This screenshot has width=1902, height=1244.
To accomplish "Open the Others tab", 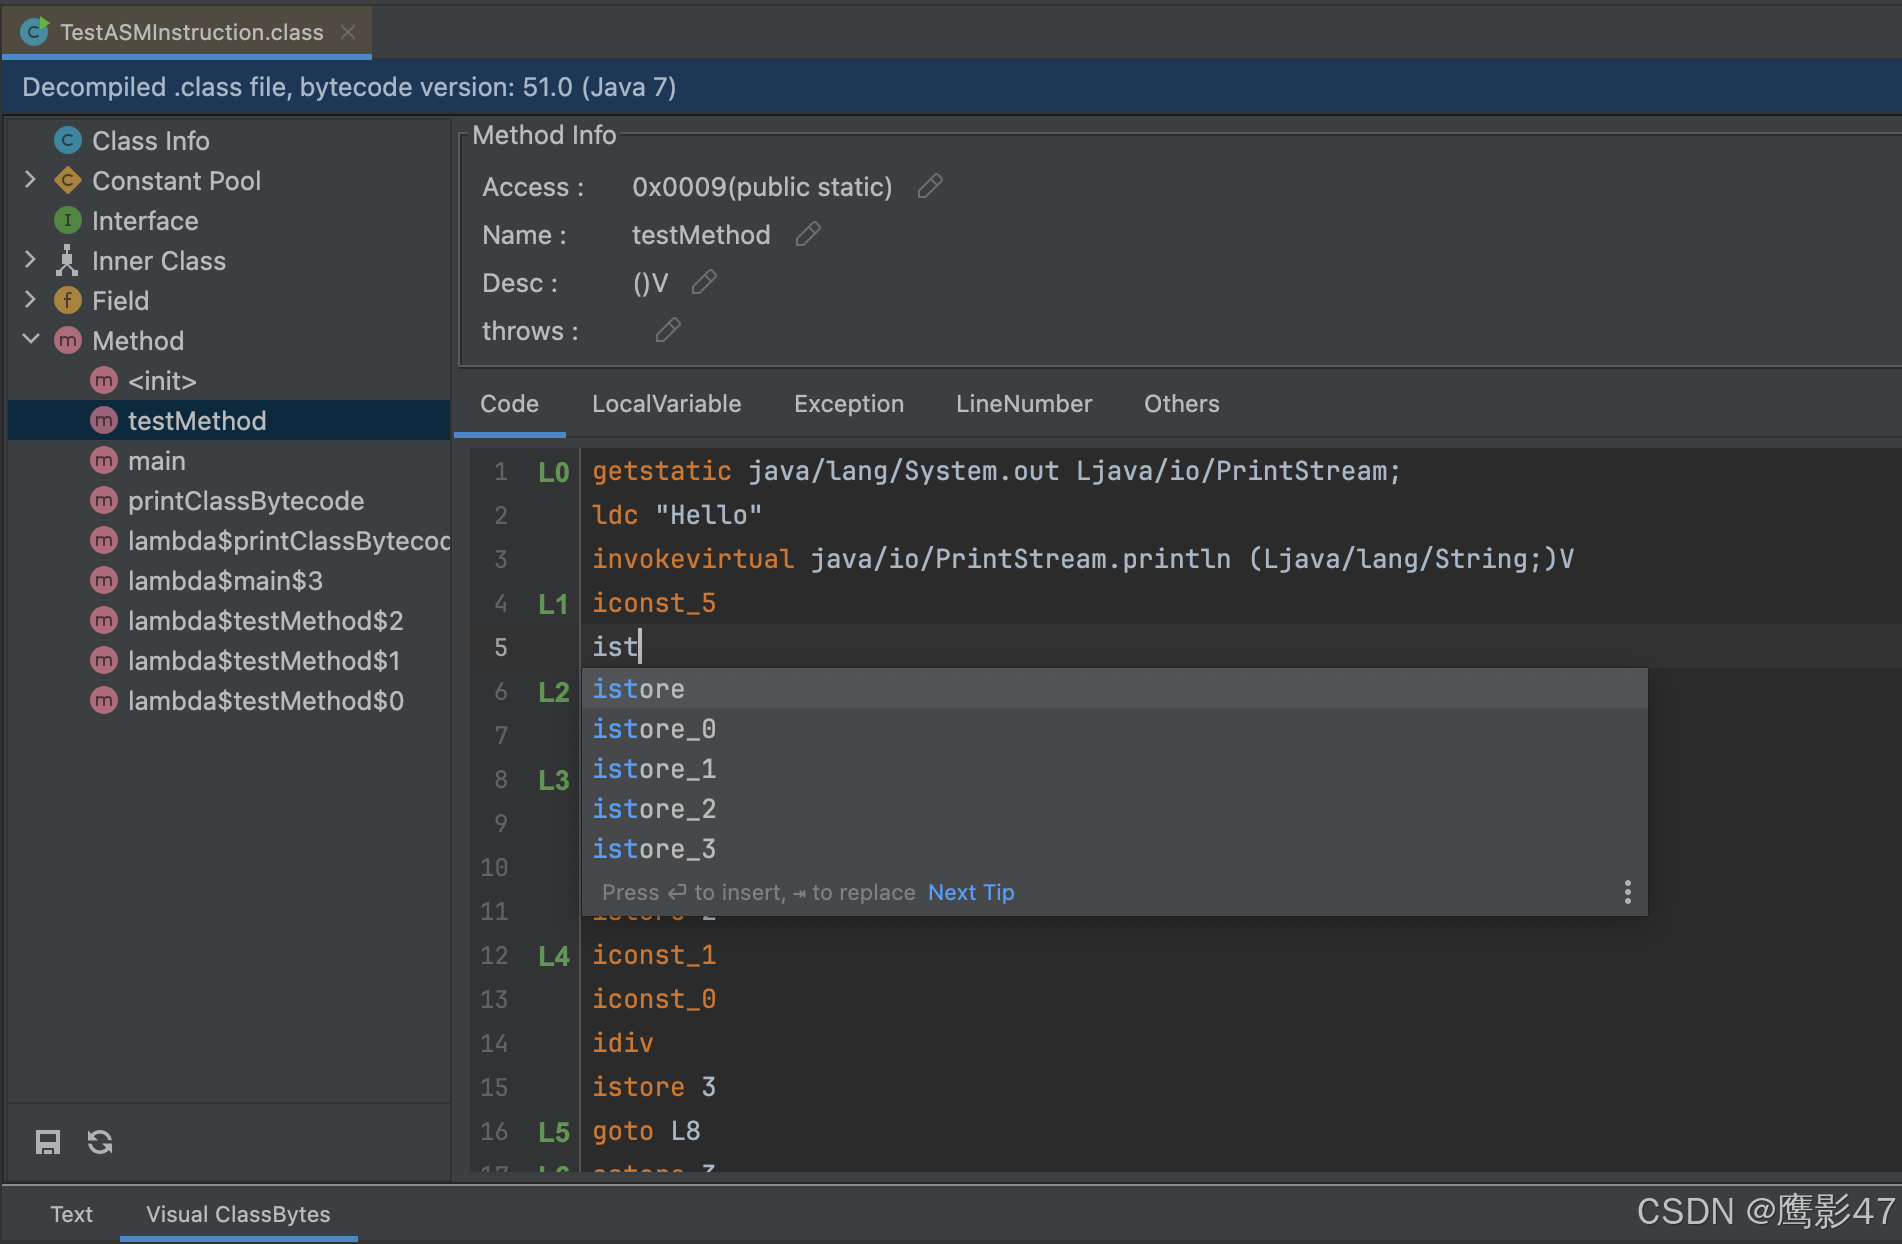I will (1181, 404).
